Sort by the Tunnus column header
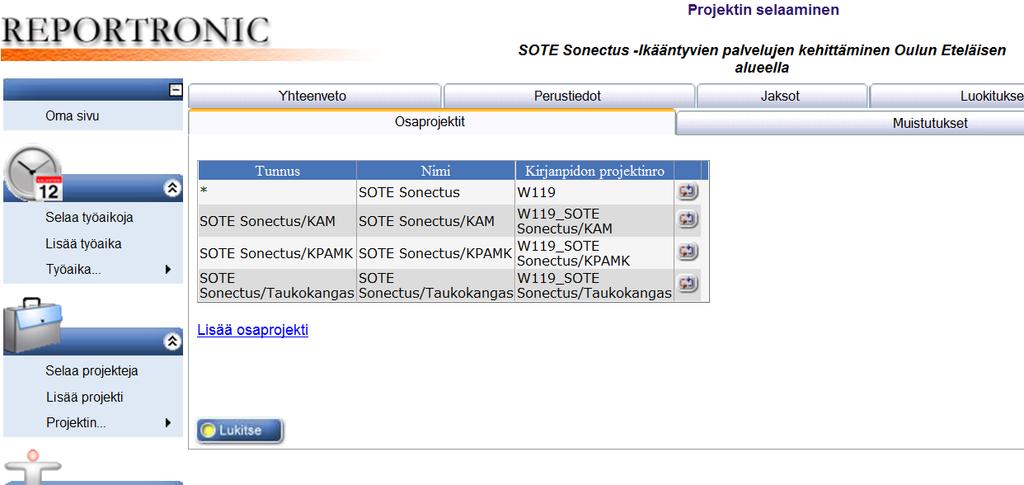Viewport: 1024px width, 485px height. pyautogui.click(x=278, y=170)
